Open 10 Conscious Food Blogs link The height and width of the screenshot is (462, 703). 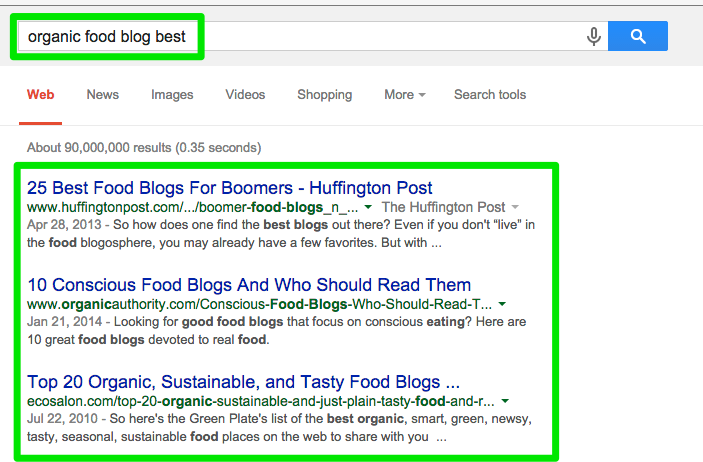pyautogui.click(x=249, y=285)
